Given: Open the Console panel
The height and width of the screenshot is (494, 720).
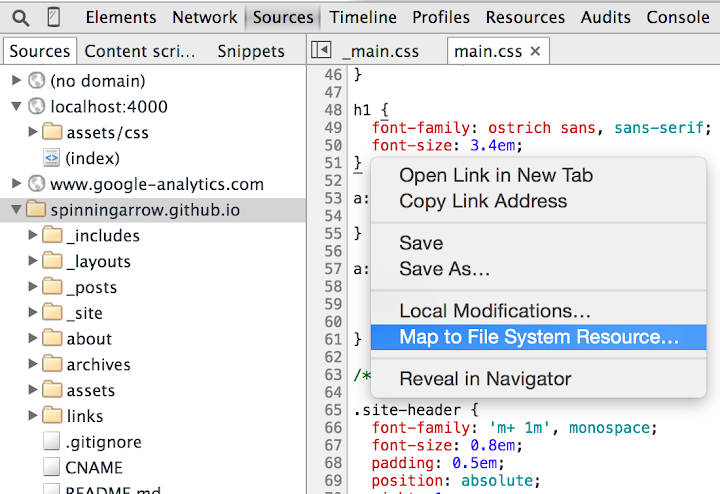Looking at the screenshot, I should coord(678,17).
